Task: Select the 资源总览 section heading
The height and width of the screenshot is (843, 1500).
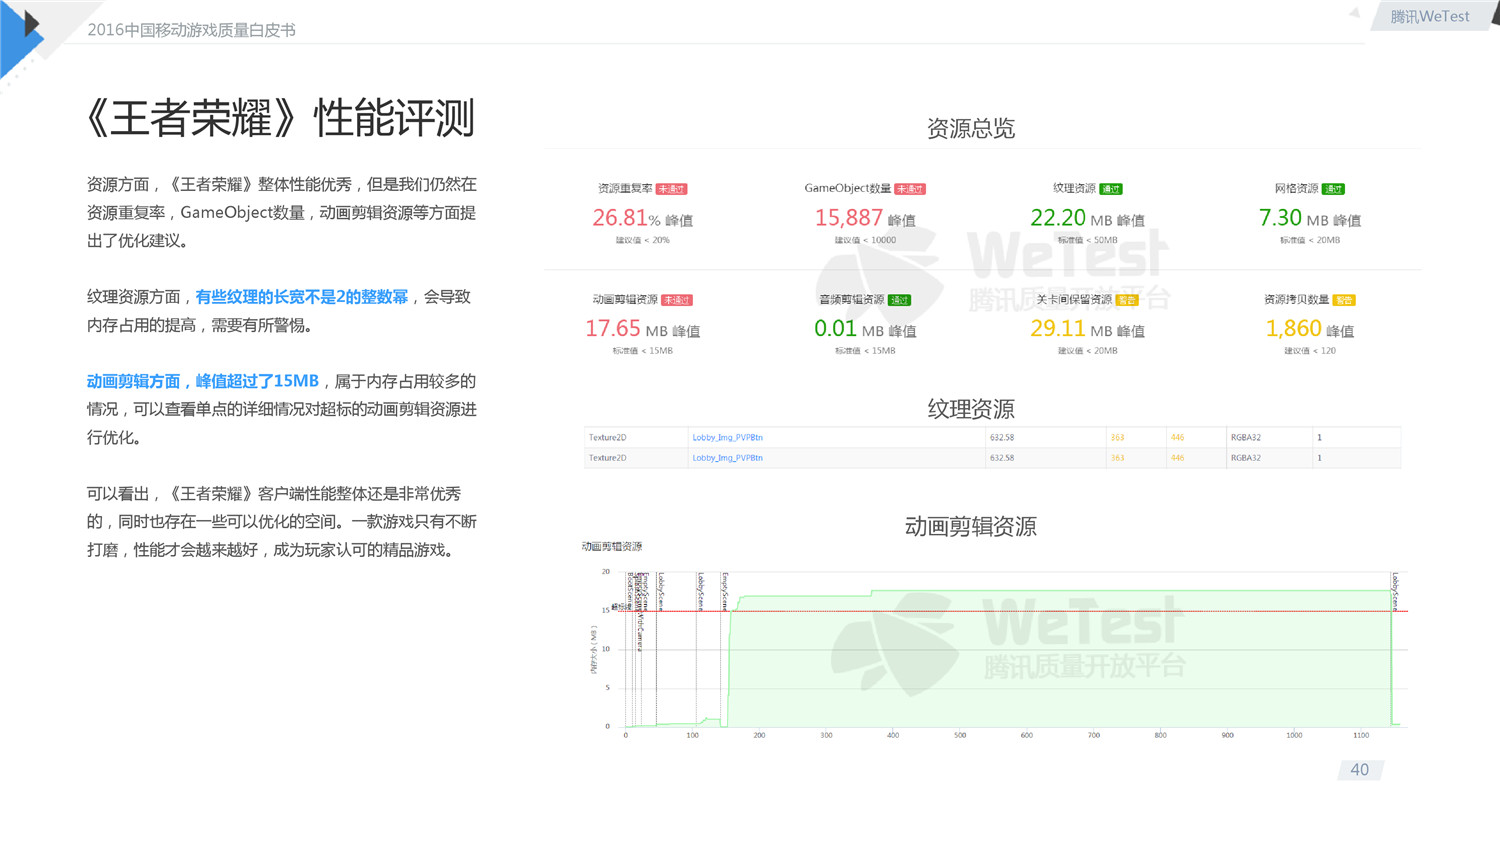Action: pos(970,128)
